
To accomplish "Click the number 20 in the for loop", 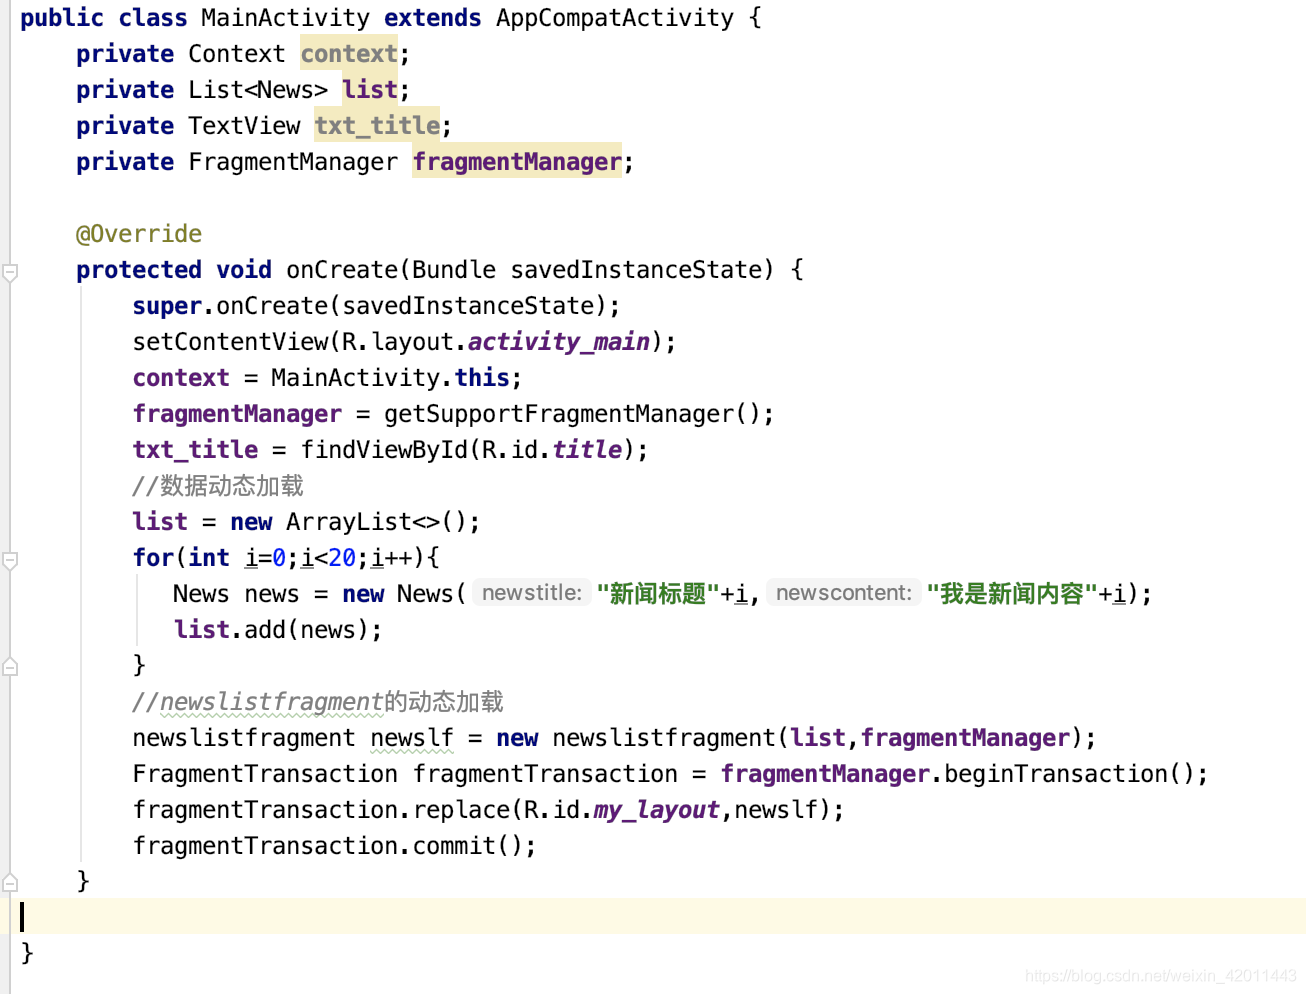I will (x=342, y=558).
